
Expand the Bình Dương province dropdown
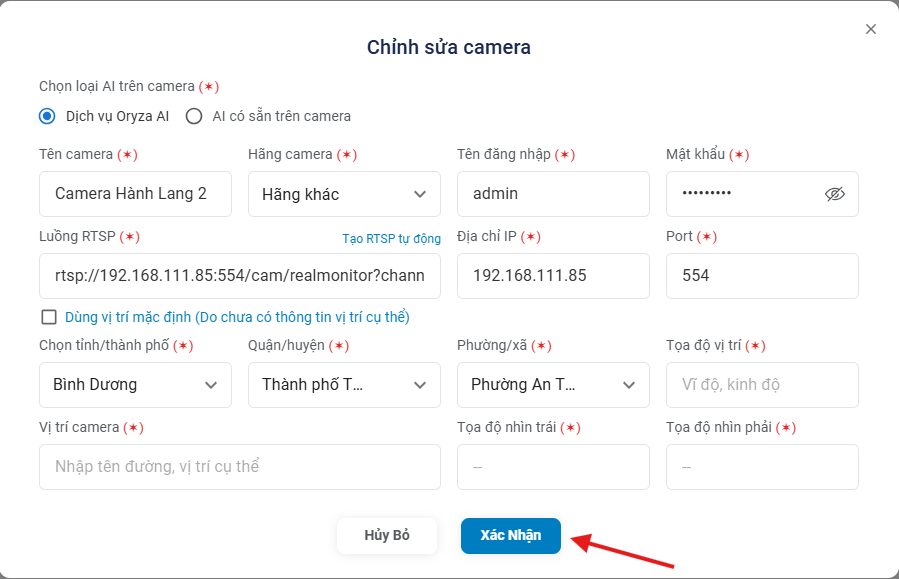pos(135,385)
